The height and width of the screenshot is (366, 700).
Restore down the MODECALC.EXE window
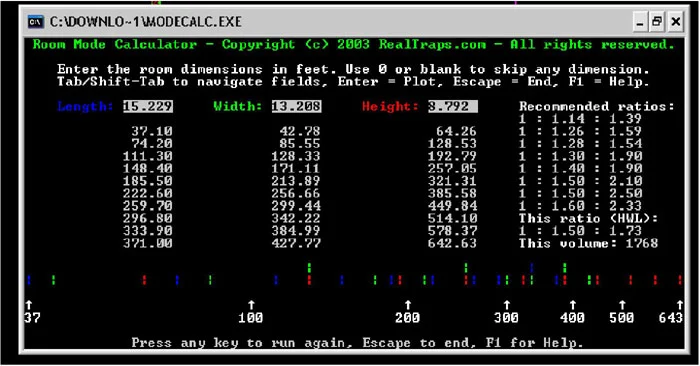[x=657, y=22]
